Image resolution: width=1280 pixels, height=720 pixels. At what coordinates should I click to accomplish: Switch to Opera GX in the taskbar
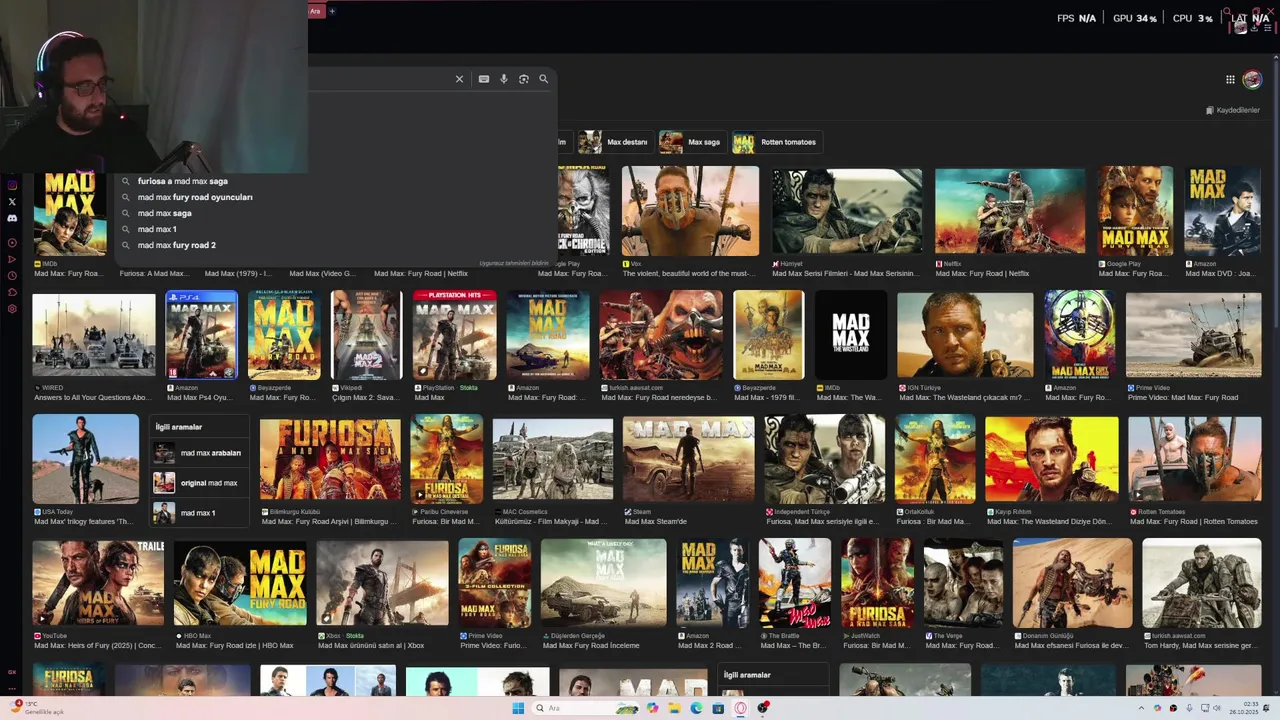tap(741, 708)
